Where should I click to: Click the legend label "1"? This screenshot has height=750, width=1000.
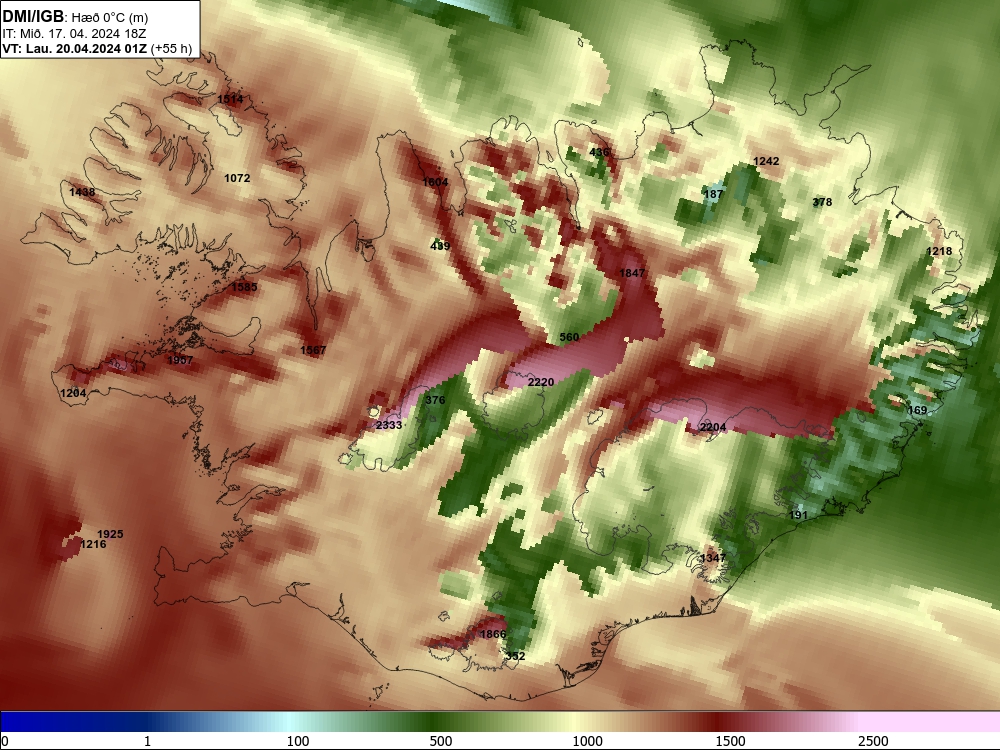point(147,741)
